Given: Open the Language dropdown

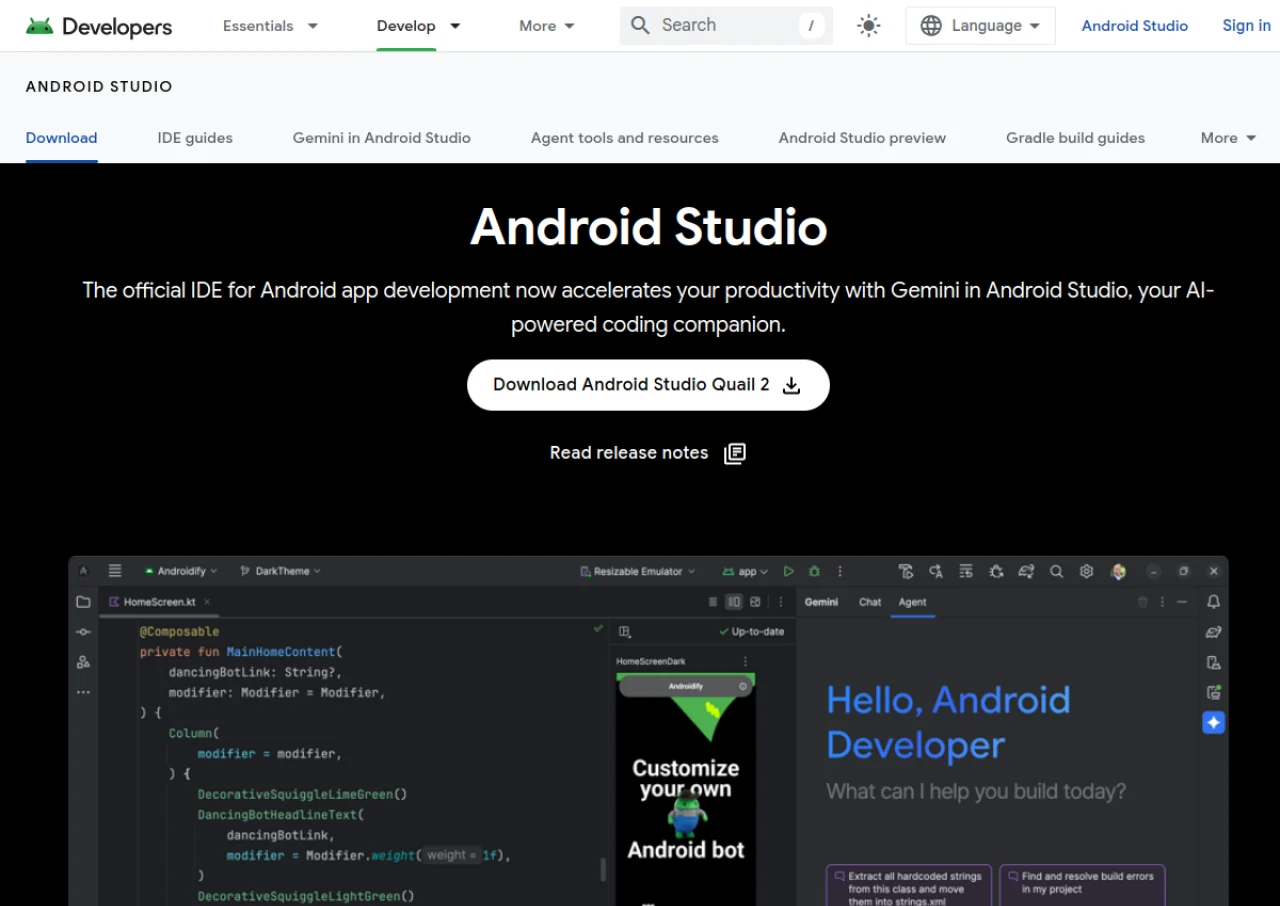Looking at the screenshot, I should pyautogui.click(x=980, y=26).
